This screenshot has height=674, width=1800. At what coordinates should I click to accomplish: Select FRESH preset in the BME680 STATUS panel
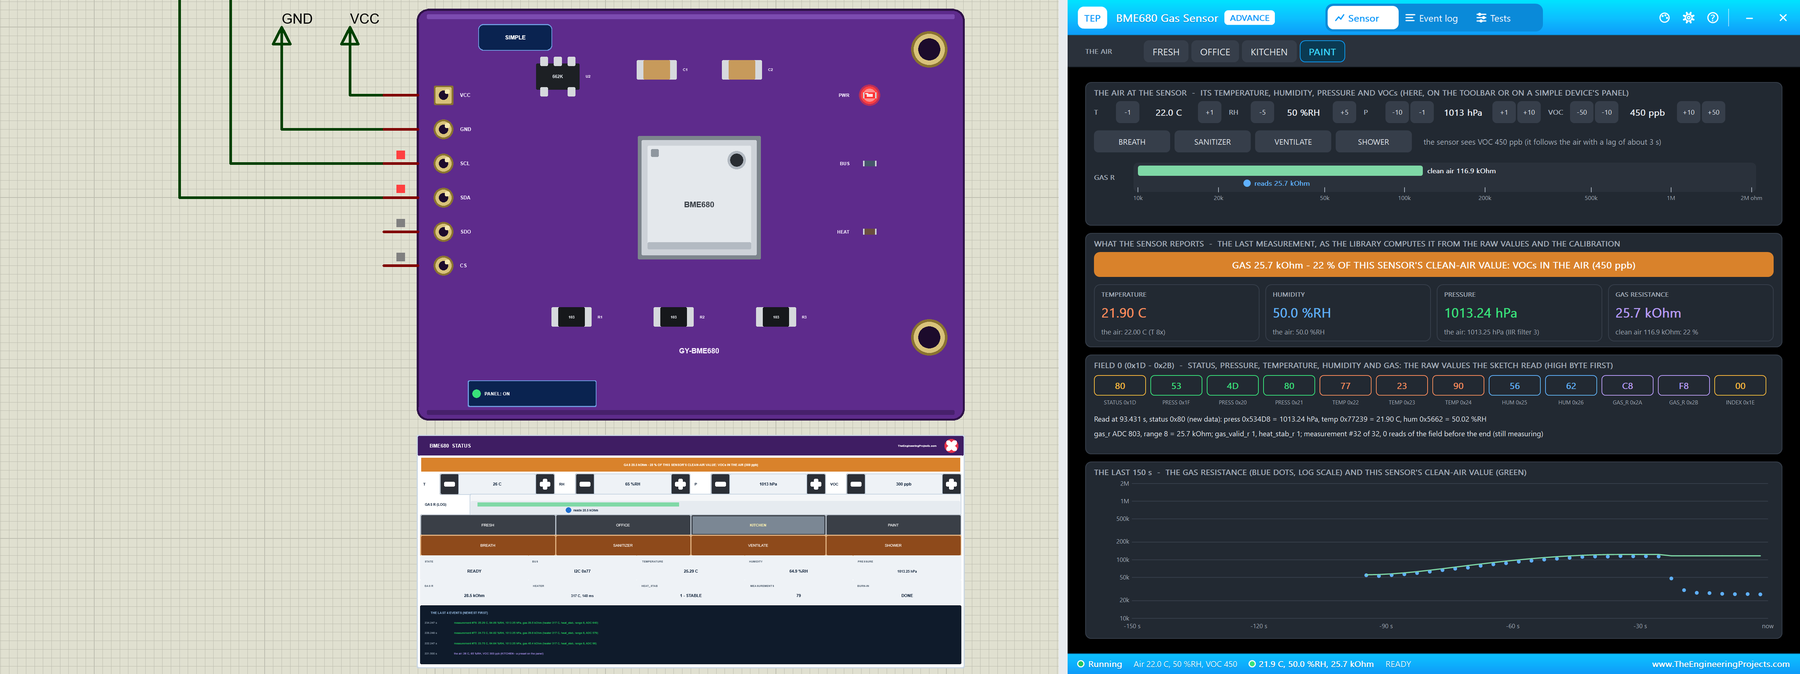point(488,525)
